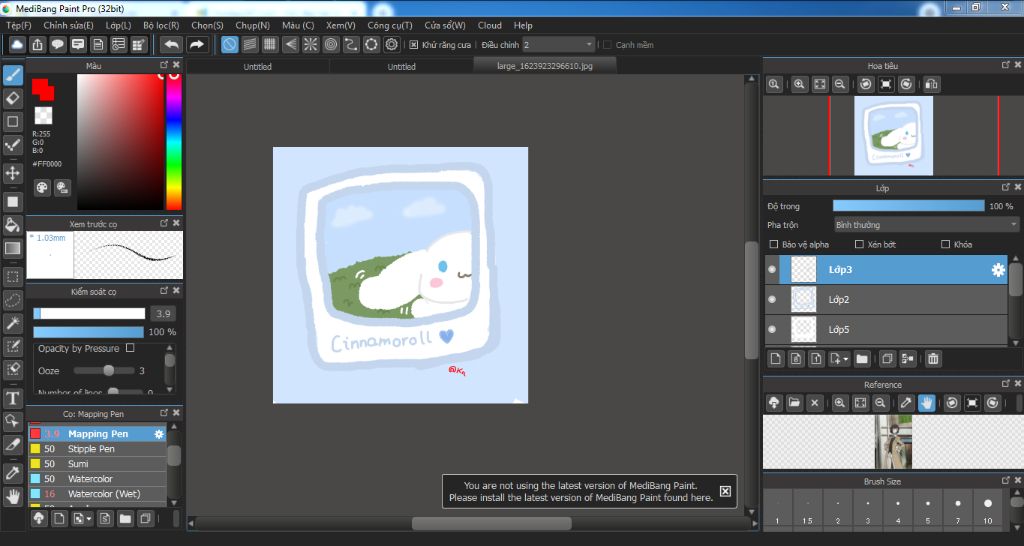This screenshot has width=1024, height=546.
Task: Toggle Cạnh mềm checkbox
Action: 607,44
